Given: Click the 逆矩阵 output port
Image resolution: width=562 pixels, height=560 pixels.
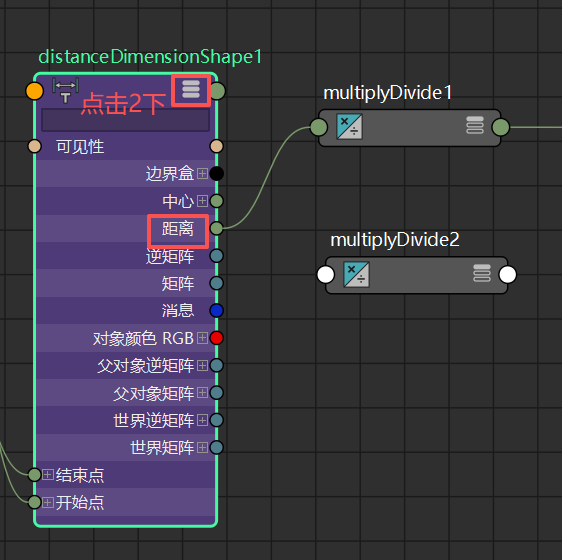Looking at the screenshot, I should (216, 256).
